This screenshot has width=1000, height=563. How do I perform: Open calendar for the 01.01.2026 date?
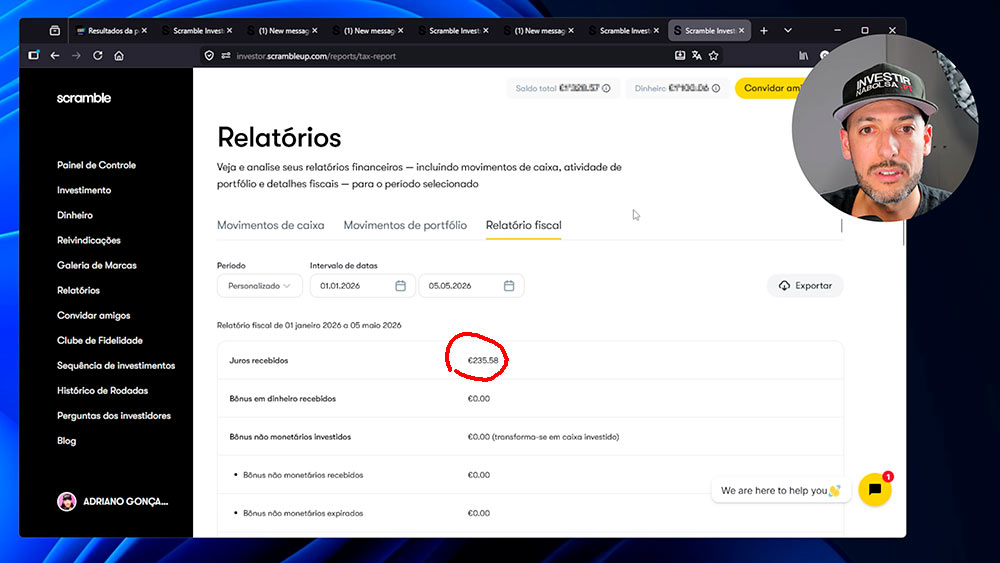tap(400, 286)
